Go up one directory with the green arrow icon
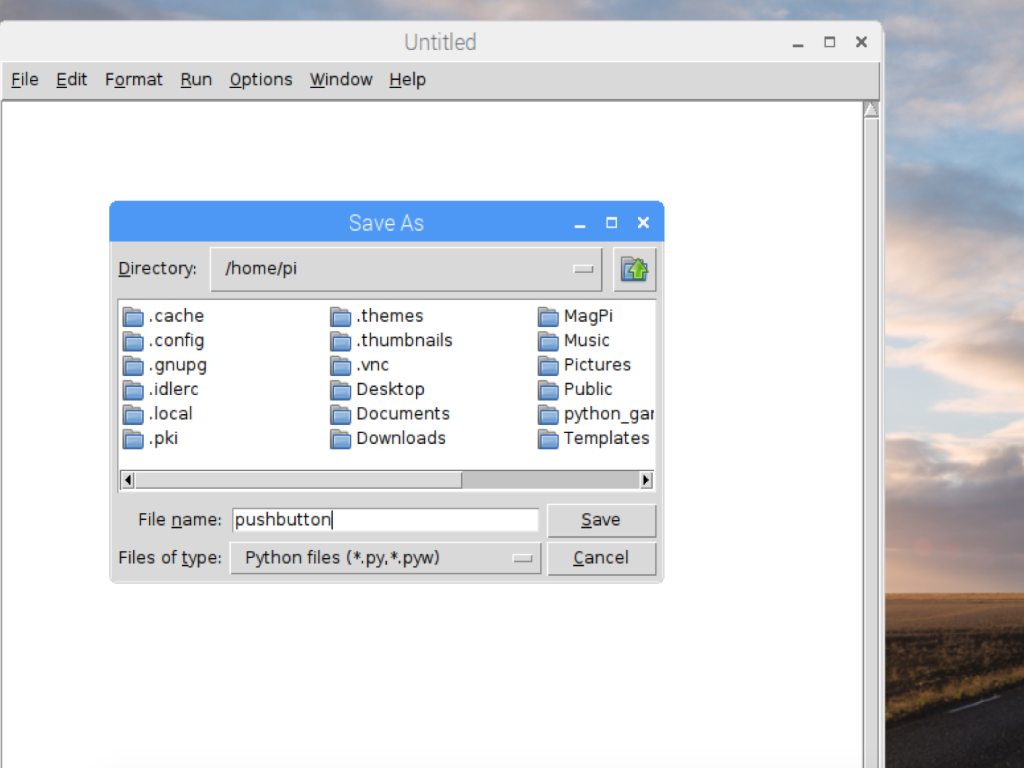Screen dimensions: 1024x768 tap(635, 269)
